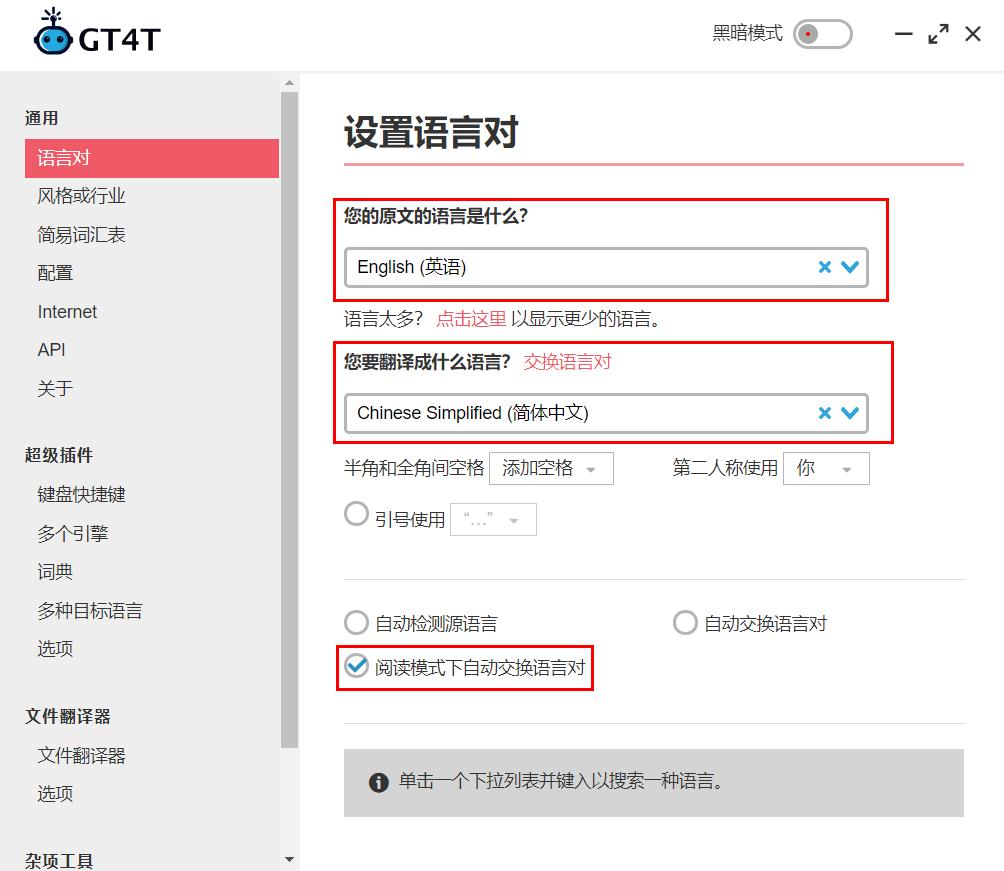Open the API settings page
The width and height of the screenshot is (1004, 871).
(x=51, y=350)
